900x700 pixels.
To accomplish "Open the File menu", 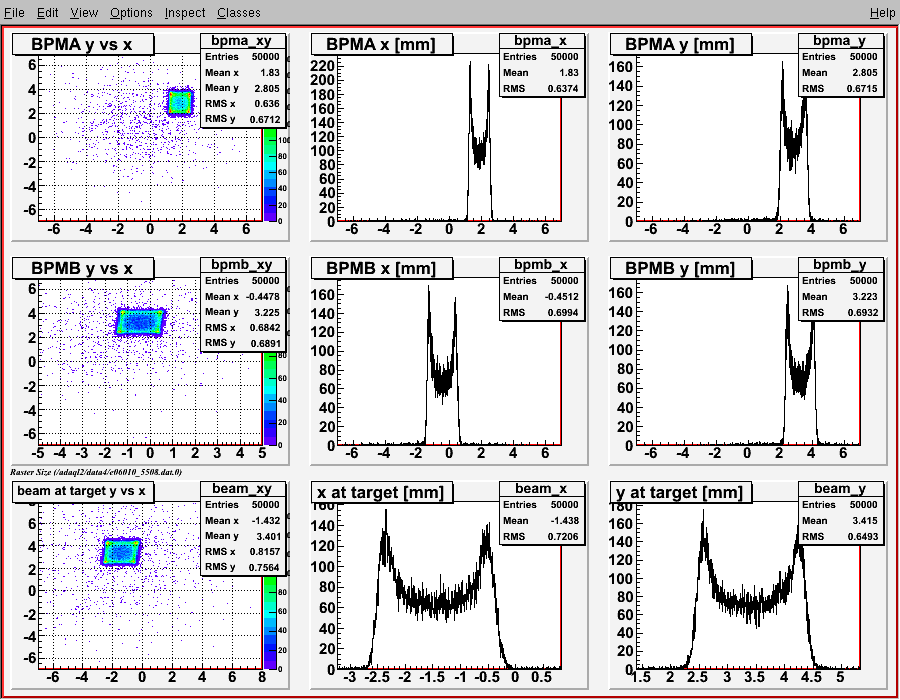I will (x=14, y=13).
